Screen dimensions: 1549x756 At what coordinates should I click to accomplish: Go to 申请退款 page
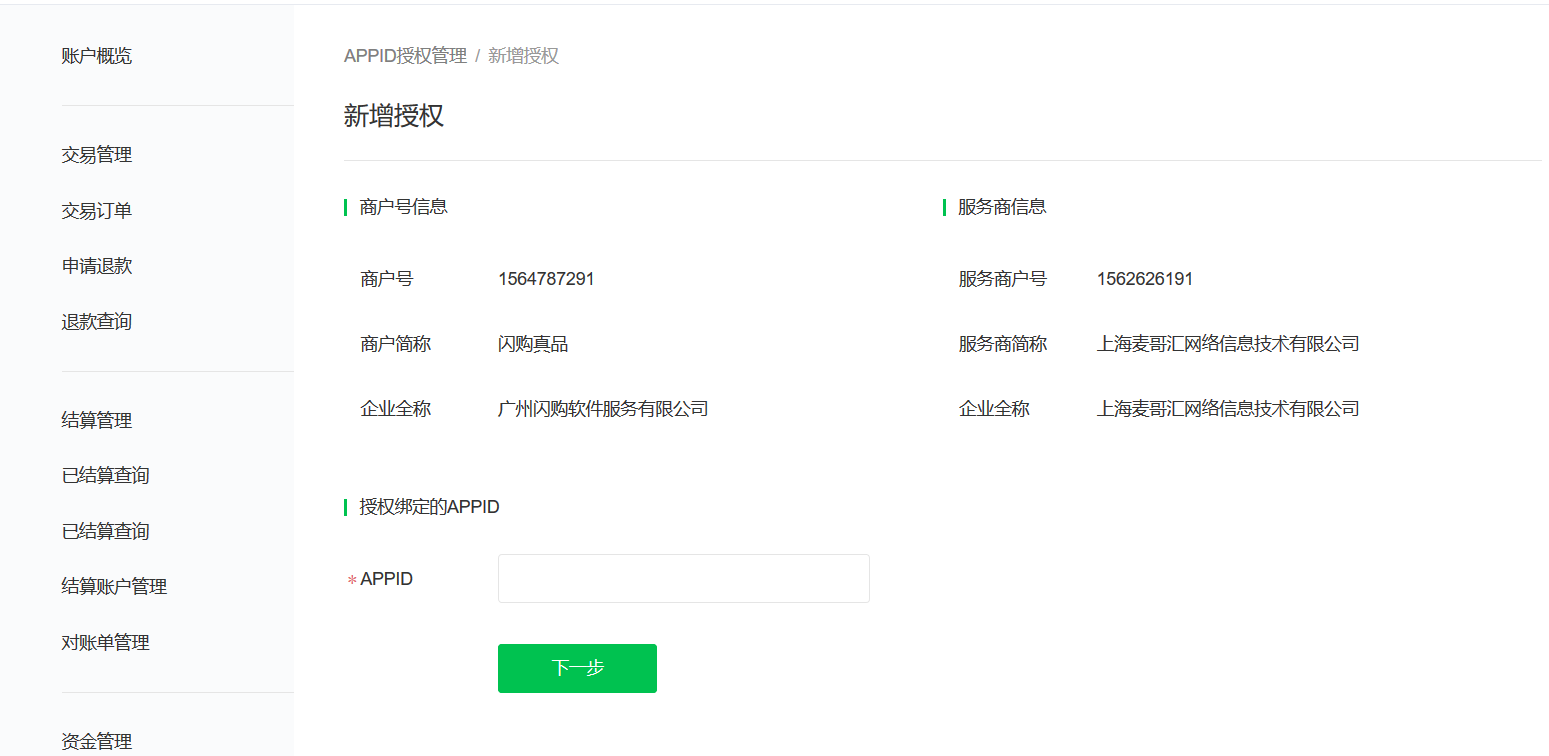click(97, 266)
